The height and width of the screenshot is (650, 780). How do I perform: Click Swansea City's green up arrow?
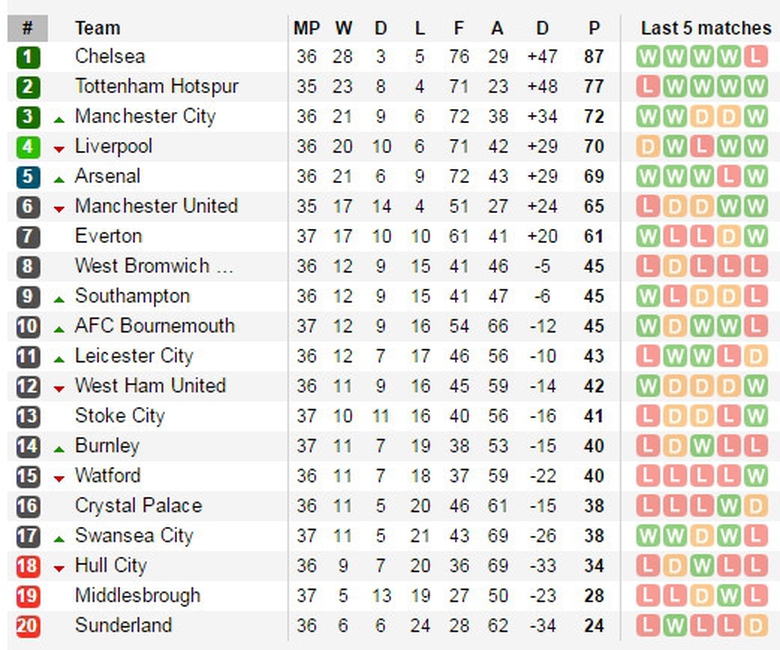(59, 538)
